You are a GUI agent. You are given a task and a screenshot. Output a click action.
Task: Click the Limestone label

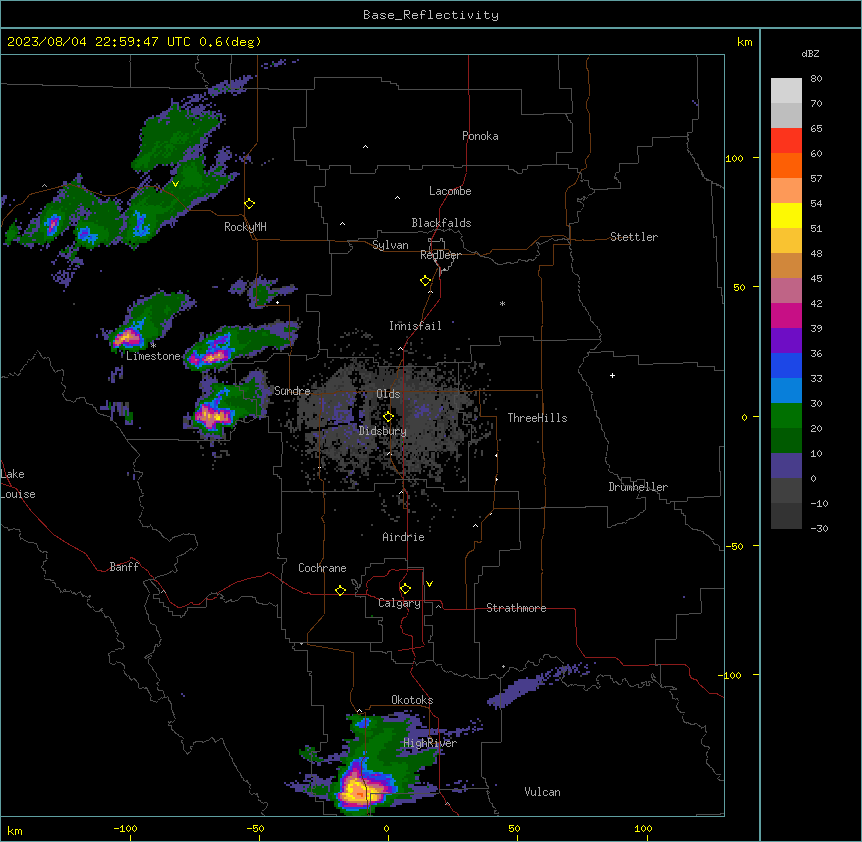(x=153, y=356)
